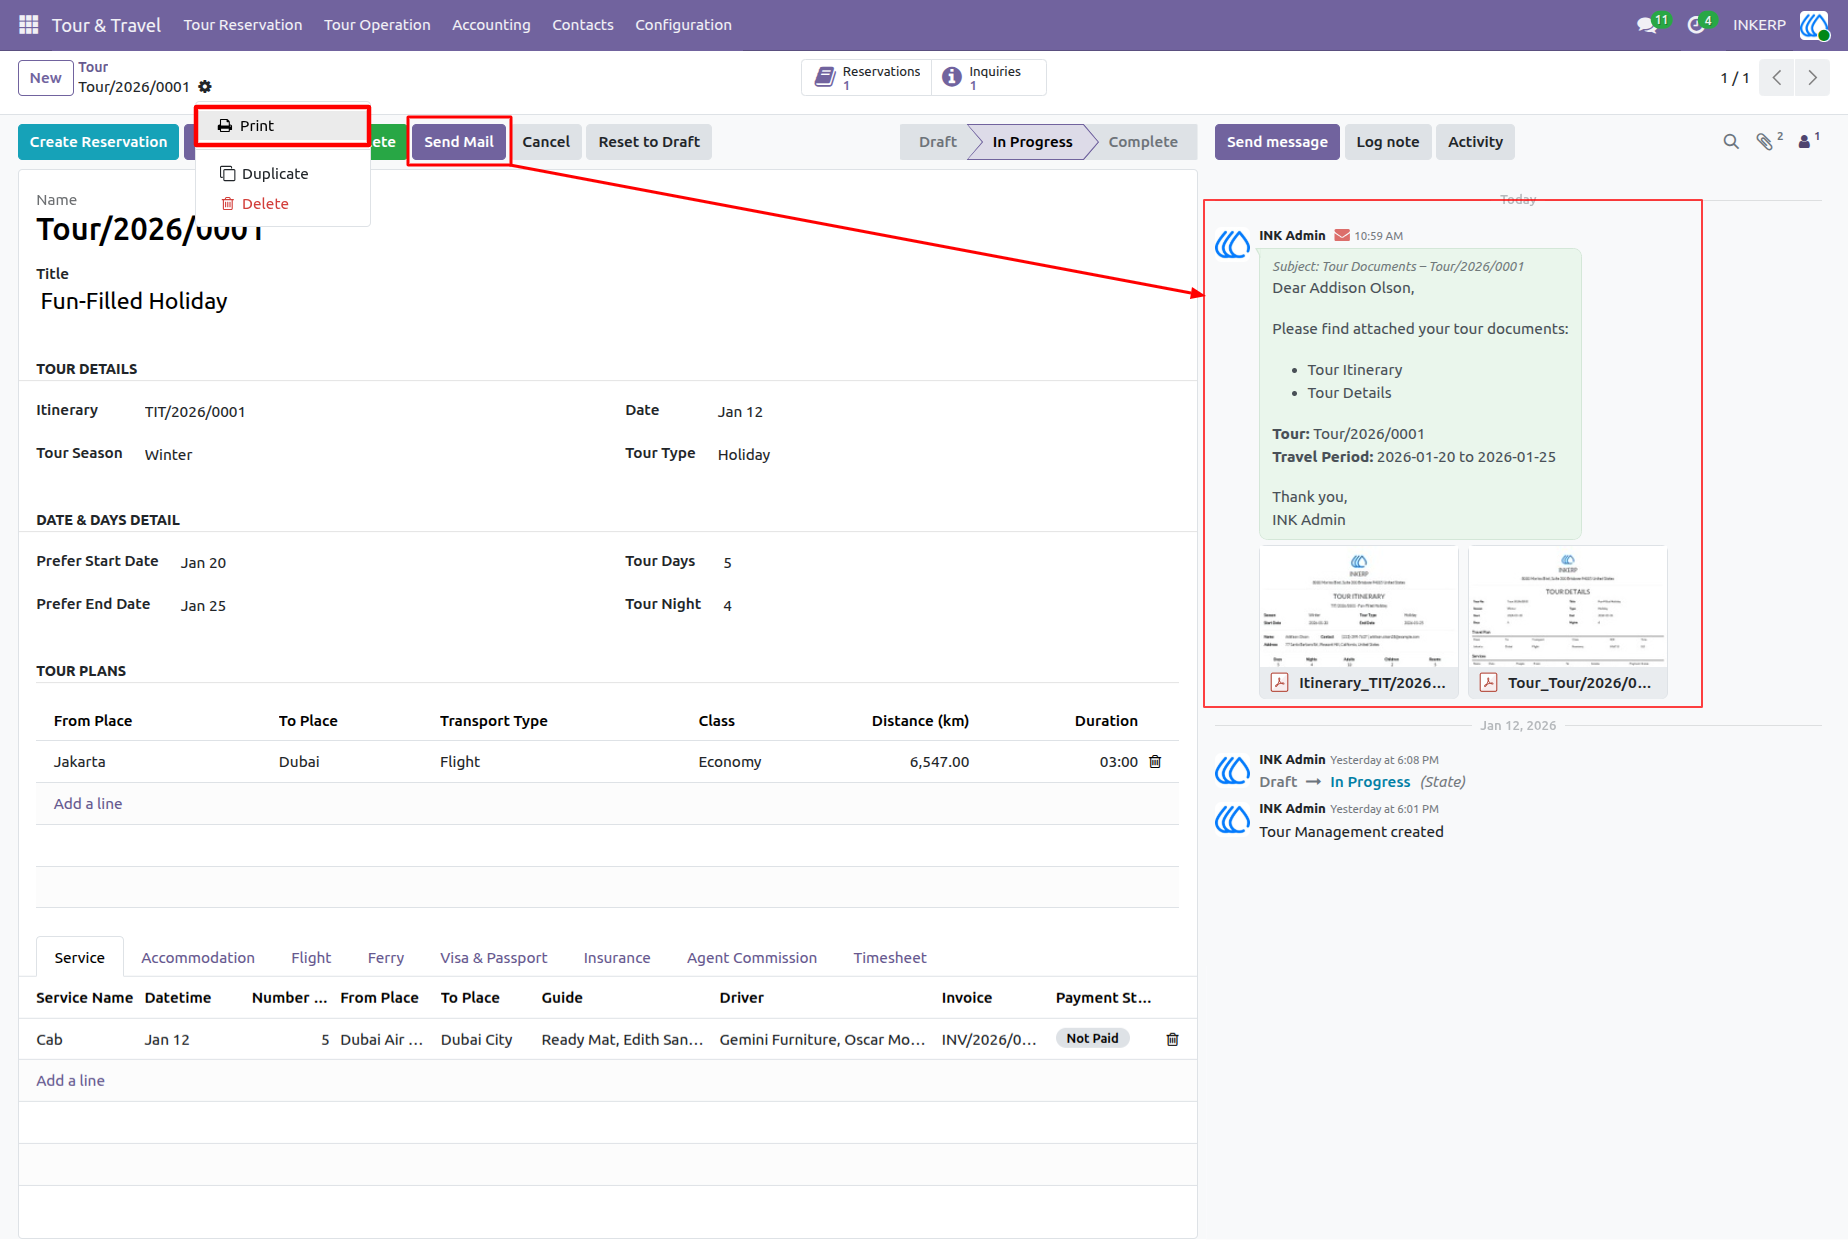Open the Accounting menu
Screen dimensions: 1848x1241
pyautogui.click(x=491, y=25)
